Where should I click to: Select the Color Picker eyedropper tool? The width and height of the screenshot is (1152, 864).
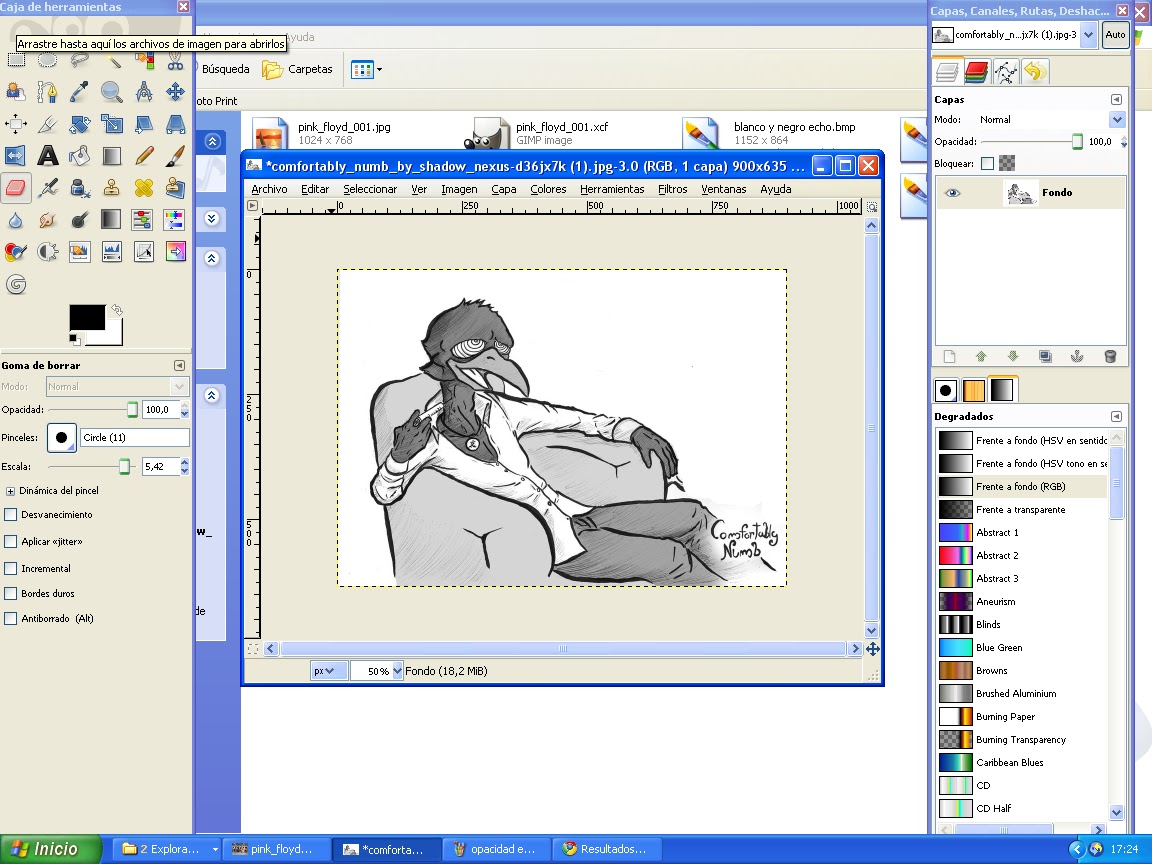pos(79,92)
